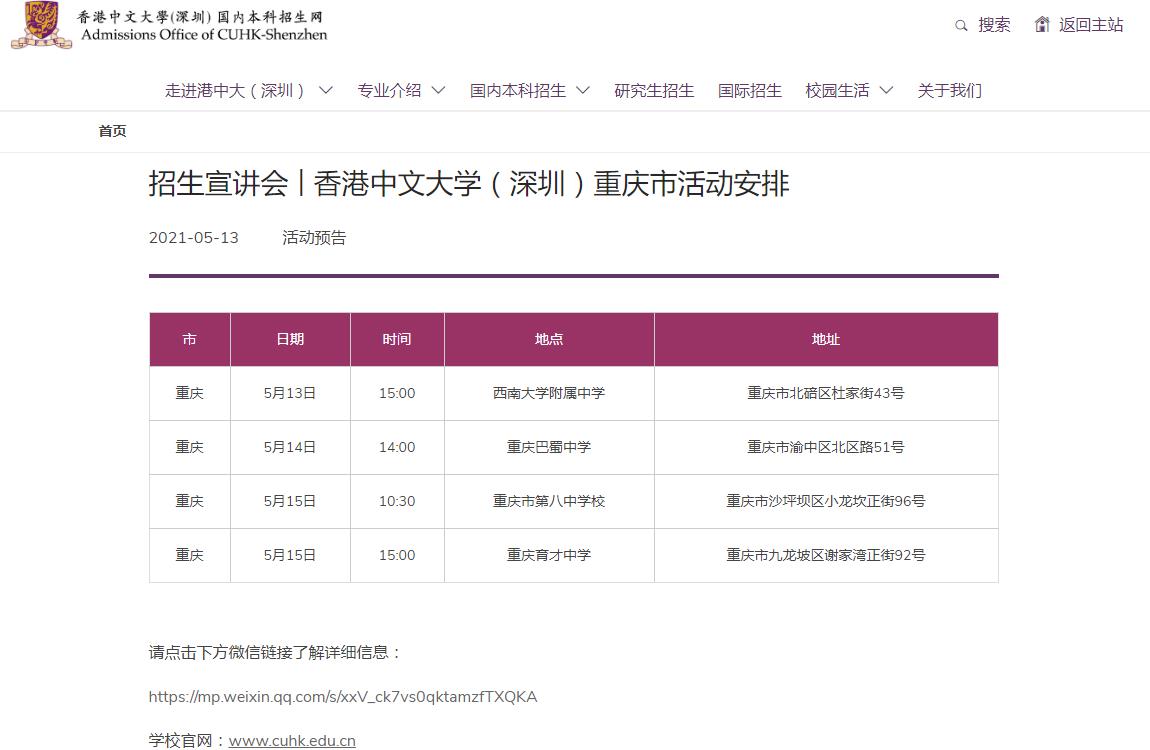Click the search magnifier icon

click(x=961, y=26)
